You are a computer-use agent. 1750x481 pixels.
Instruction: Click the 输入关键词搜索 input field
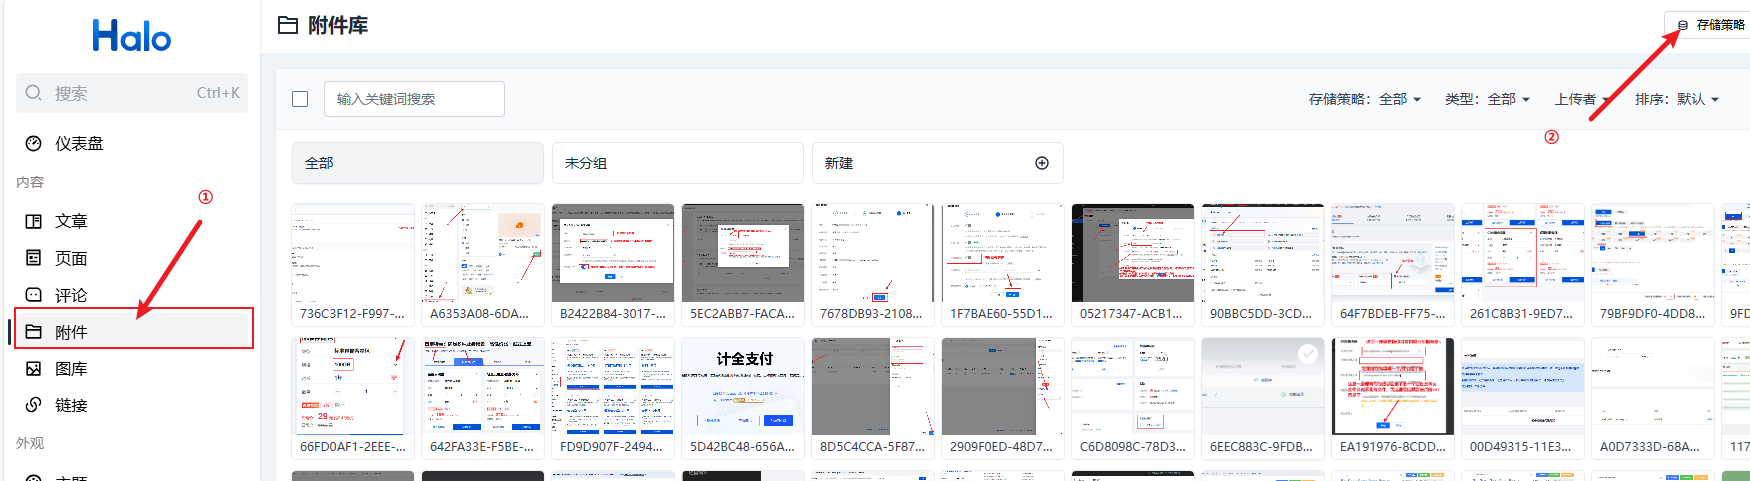click(x=414, y=99)
